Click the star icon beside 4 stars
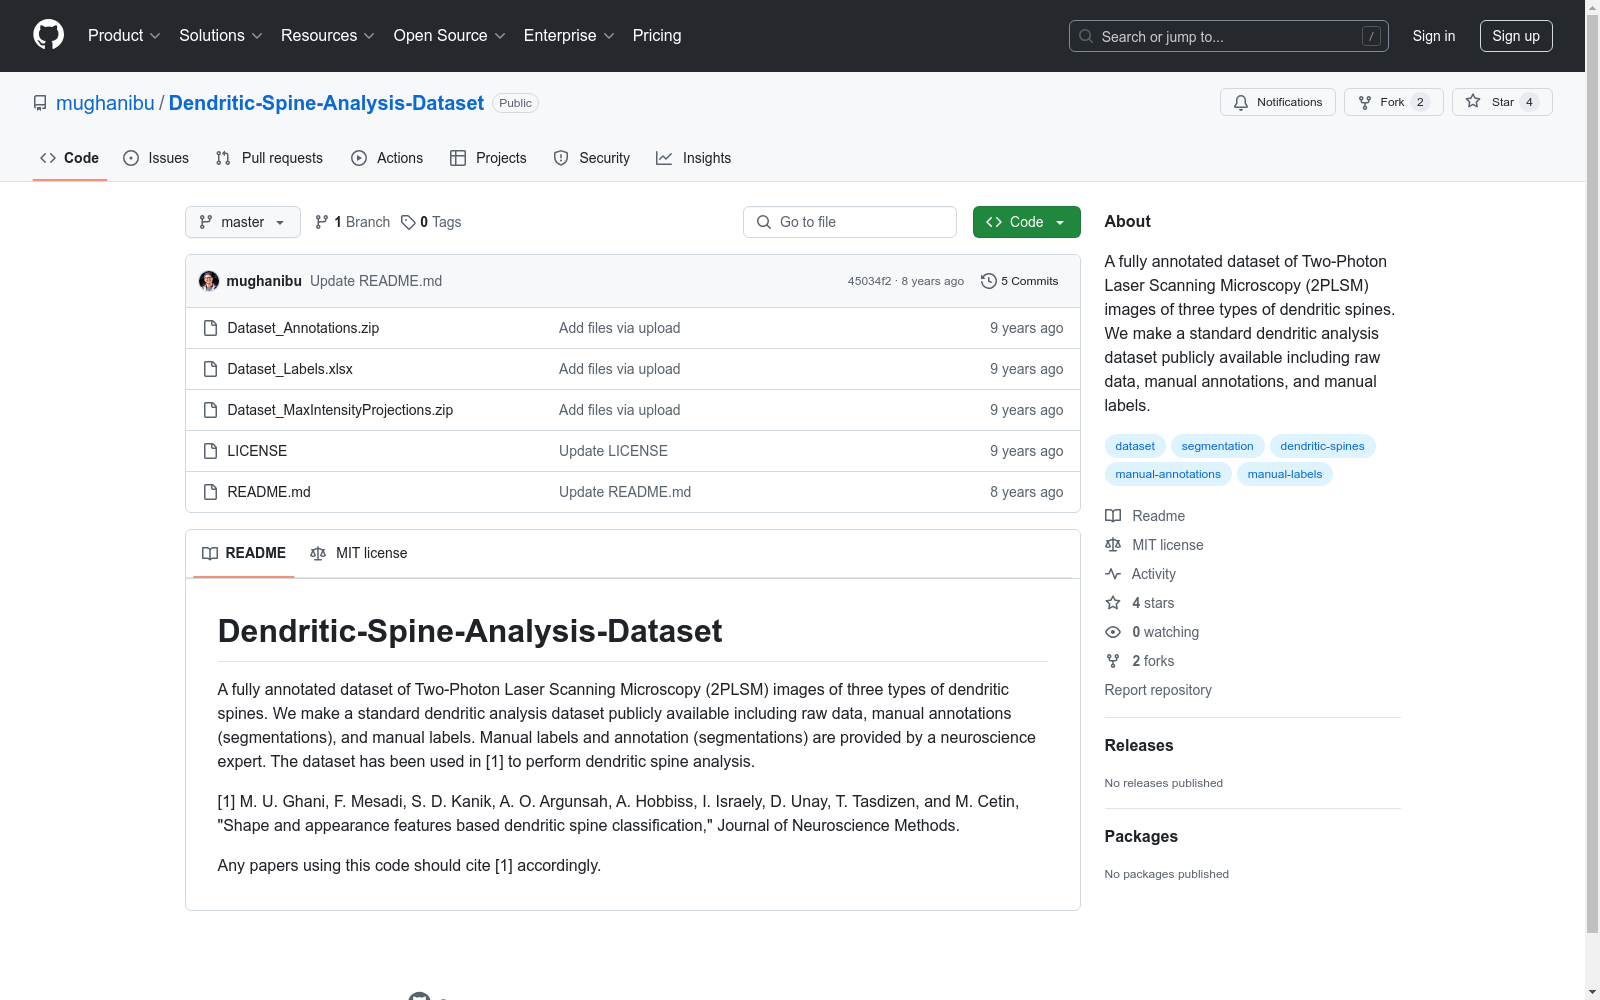 pos(1113,603)
